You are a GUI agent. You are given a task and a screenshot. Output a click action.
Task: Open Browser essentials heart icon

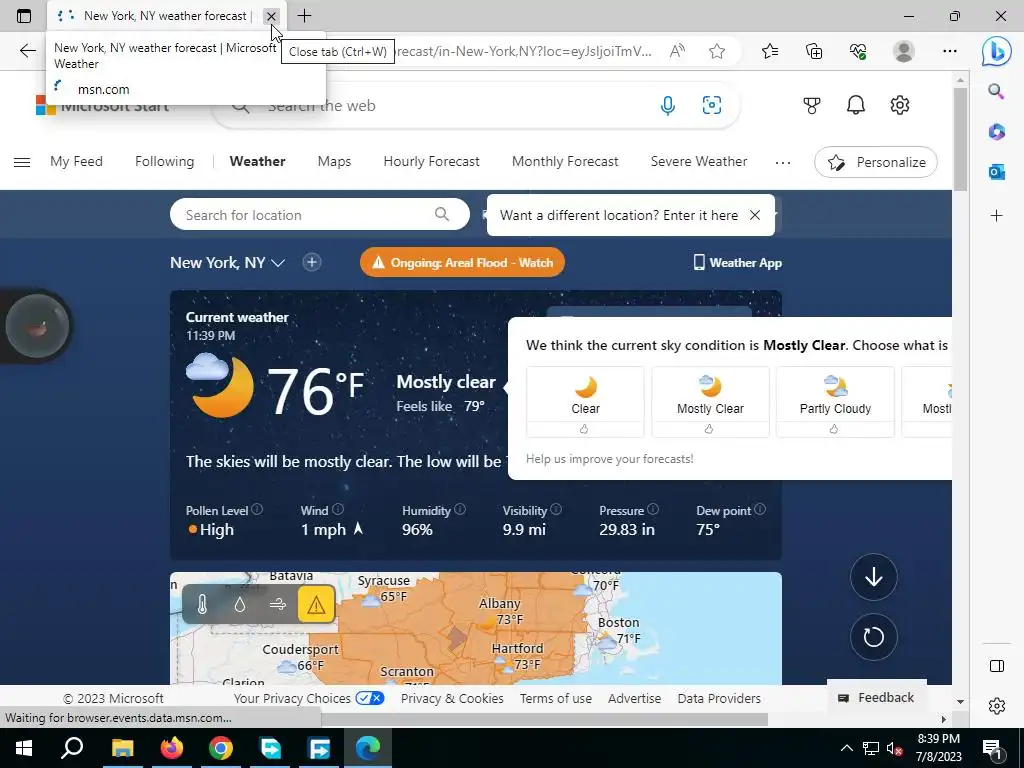click(x=858, y=51)
